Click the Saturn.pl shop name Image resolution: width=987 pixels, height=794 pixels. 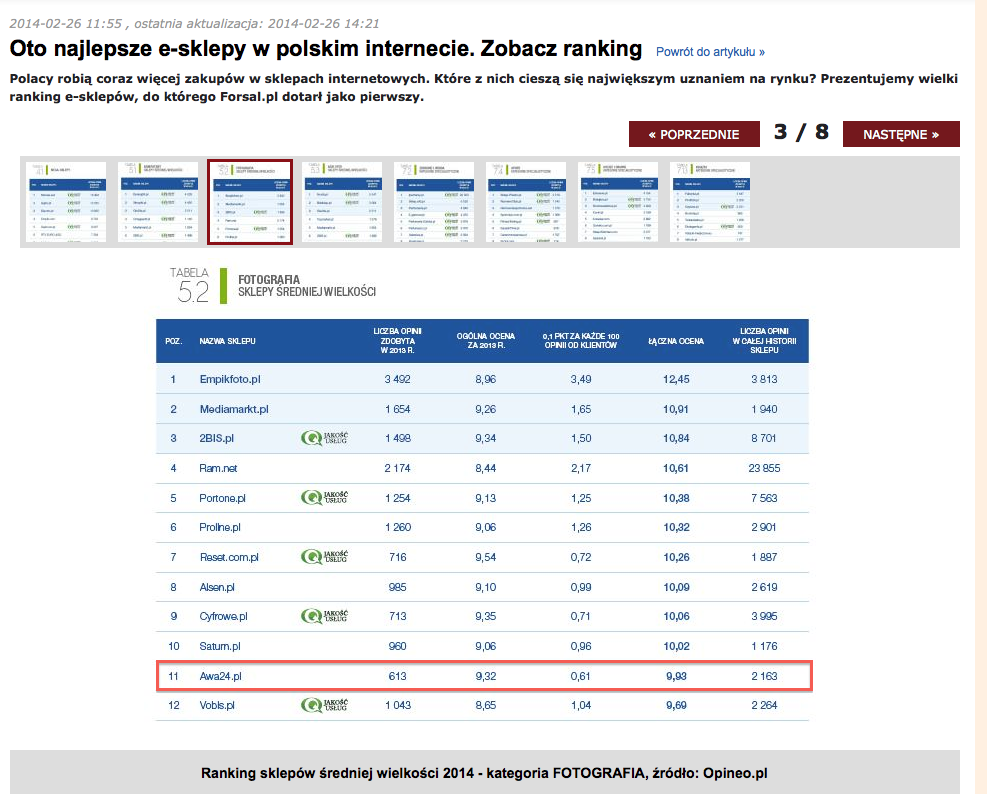(220, 646)
